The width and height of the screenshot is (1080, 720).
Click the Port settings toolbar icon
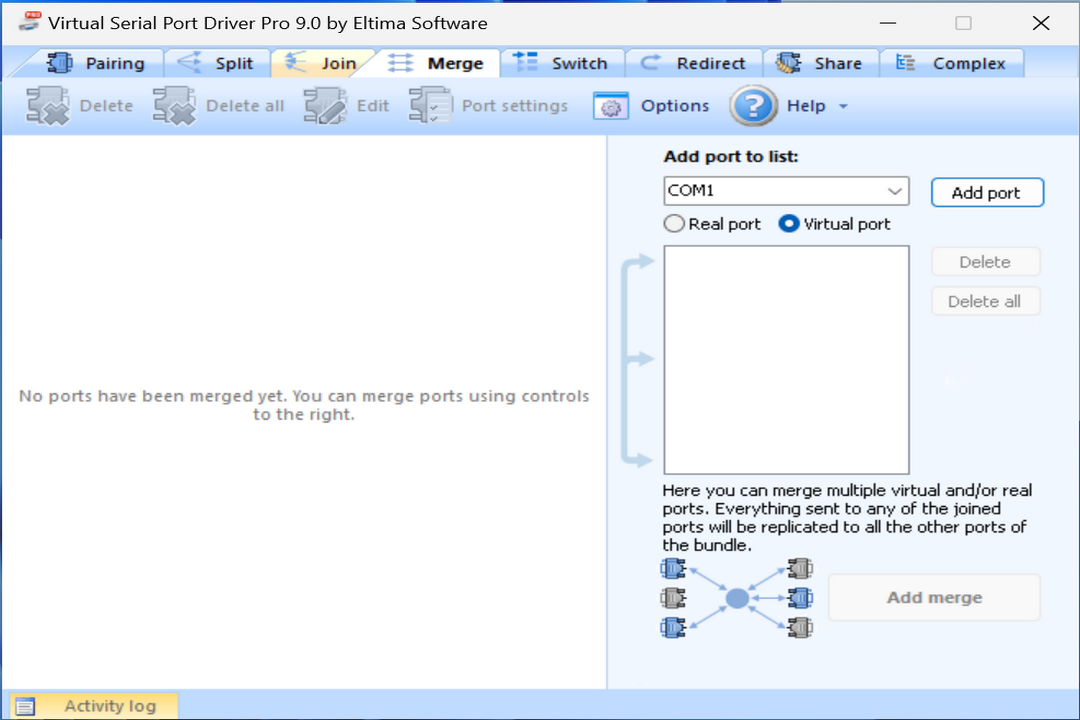[x=430, y=105]
